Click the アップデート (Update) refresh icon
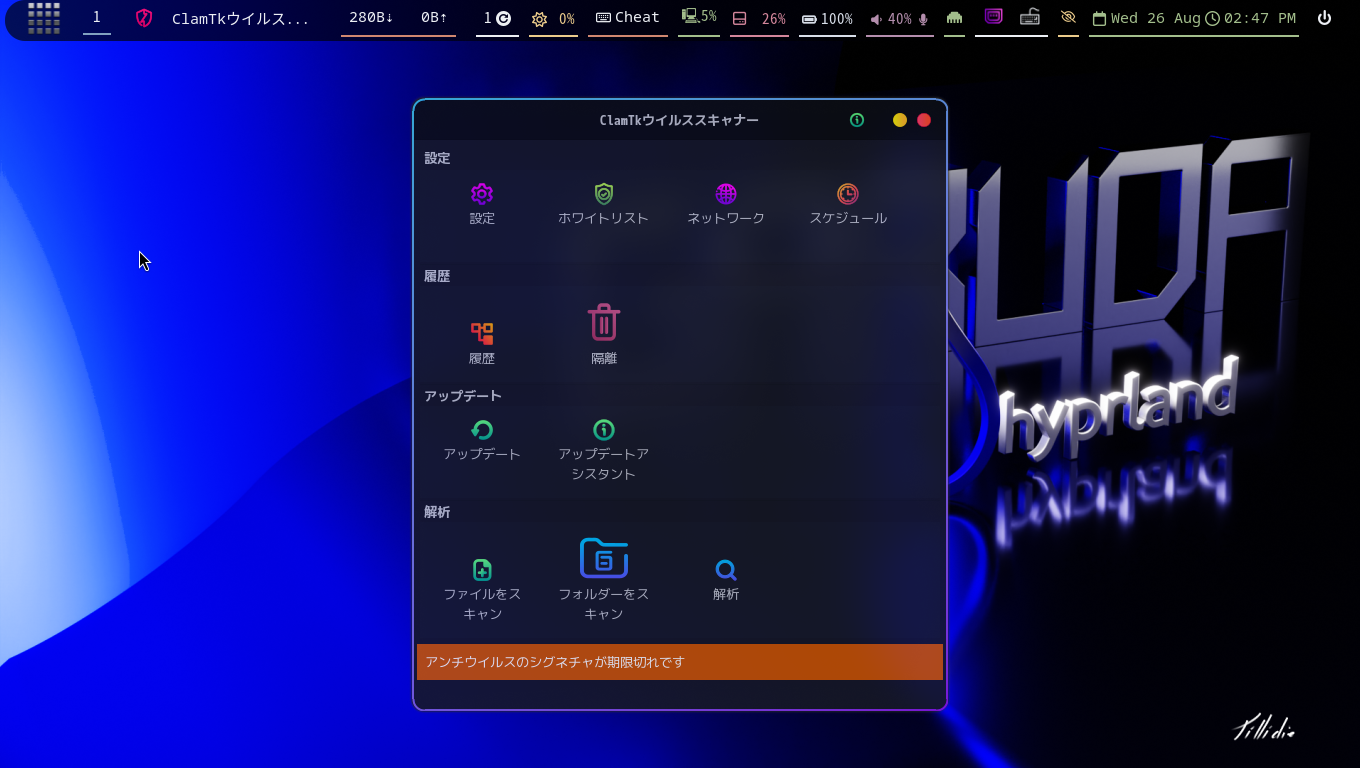This screenshot has width=1360, height=768. [x=482, y=430]
